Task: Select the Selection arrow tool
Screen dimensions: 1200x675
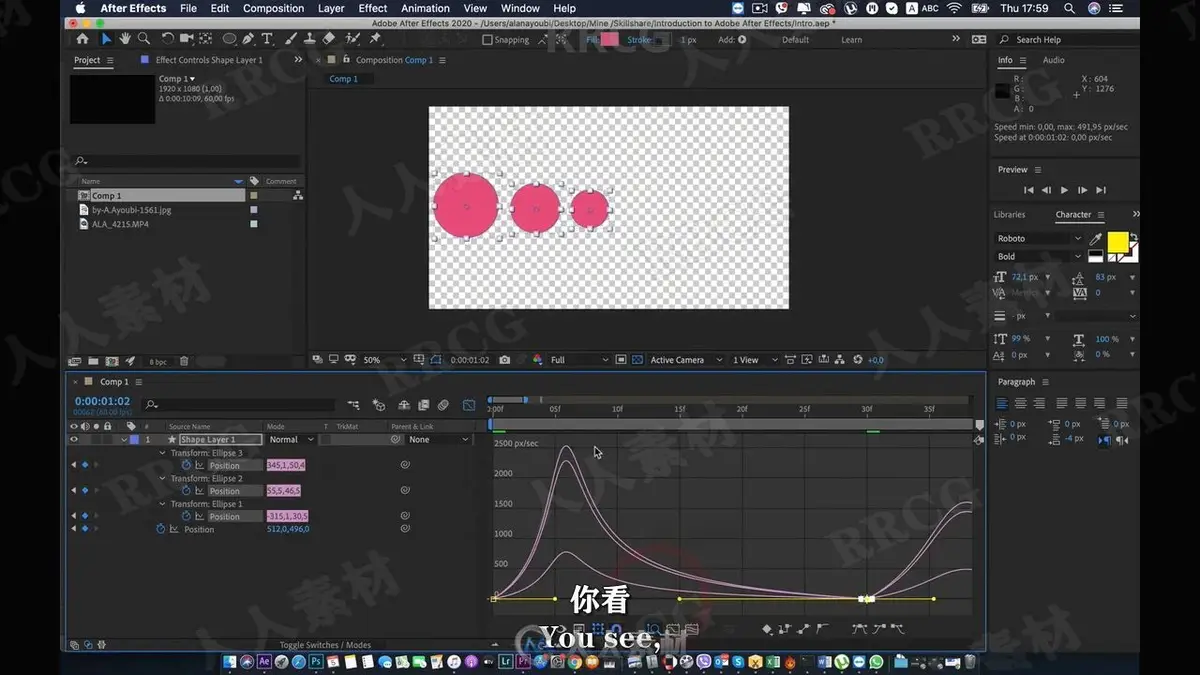Action: coord(106,39)
